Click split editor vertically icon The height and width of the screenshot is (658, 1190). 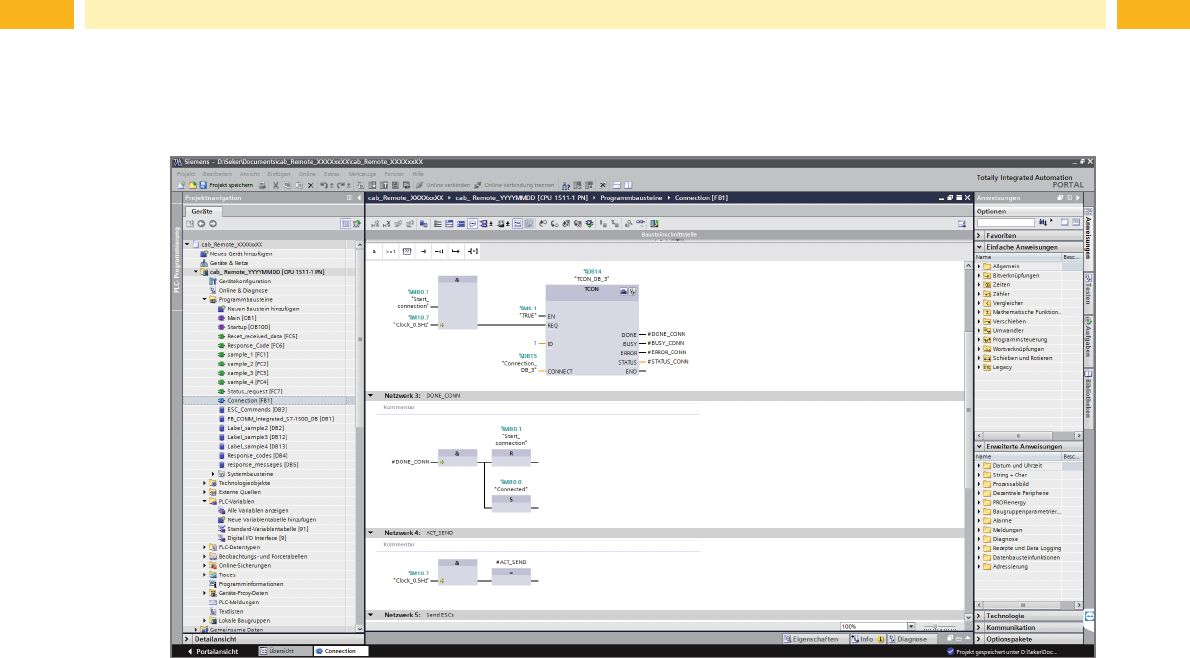coord(628,185)
